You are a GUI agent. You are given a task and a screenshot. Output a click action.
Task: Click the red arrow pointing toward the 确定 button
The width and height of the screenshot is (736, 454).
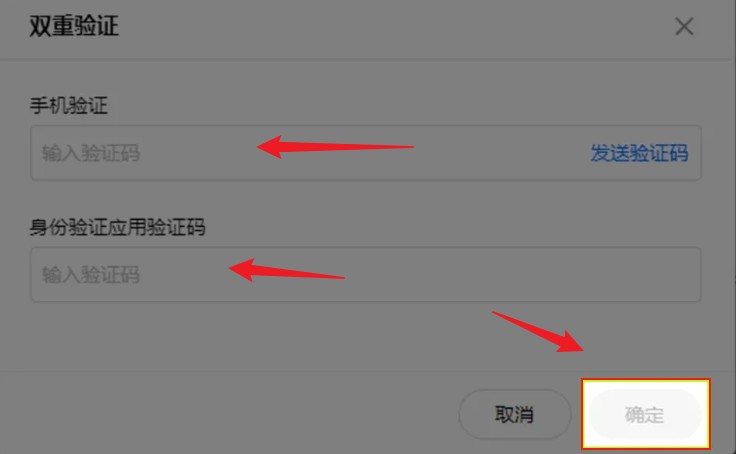(x=538, y=331)
